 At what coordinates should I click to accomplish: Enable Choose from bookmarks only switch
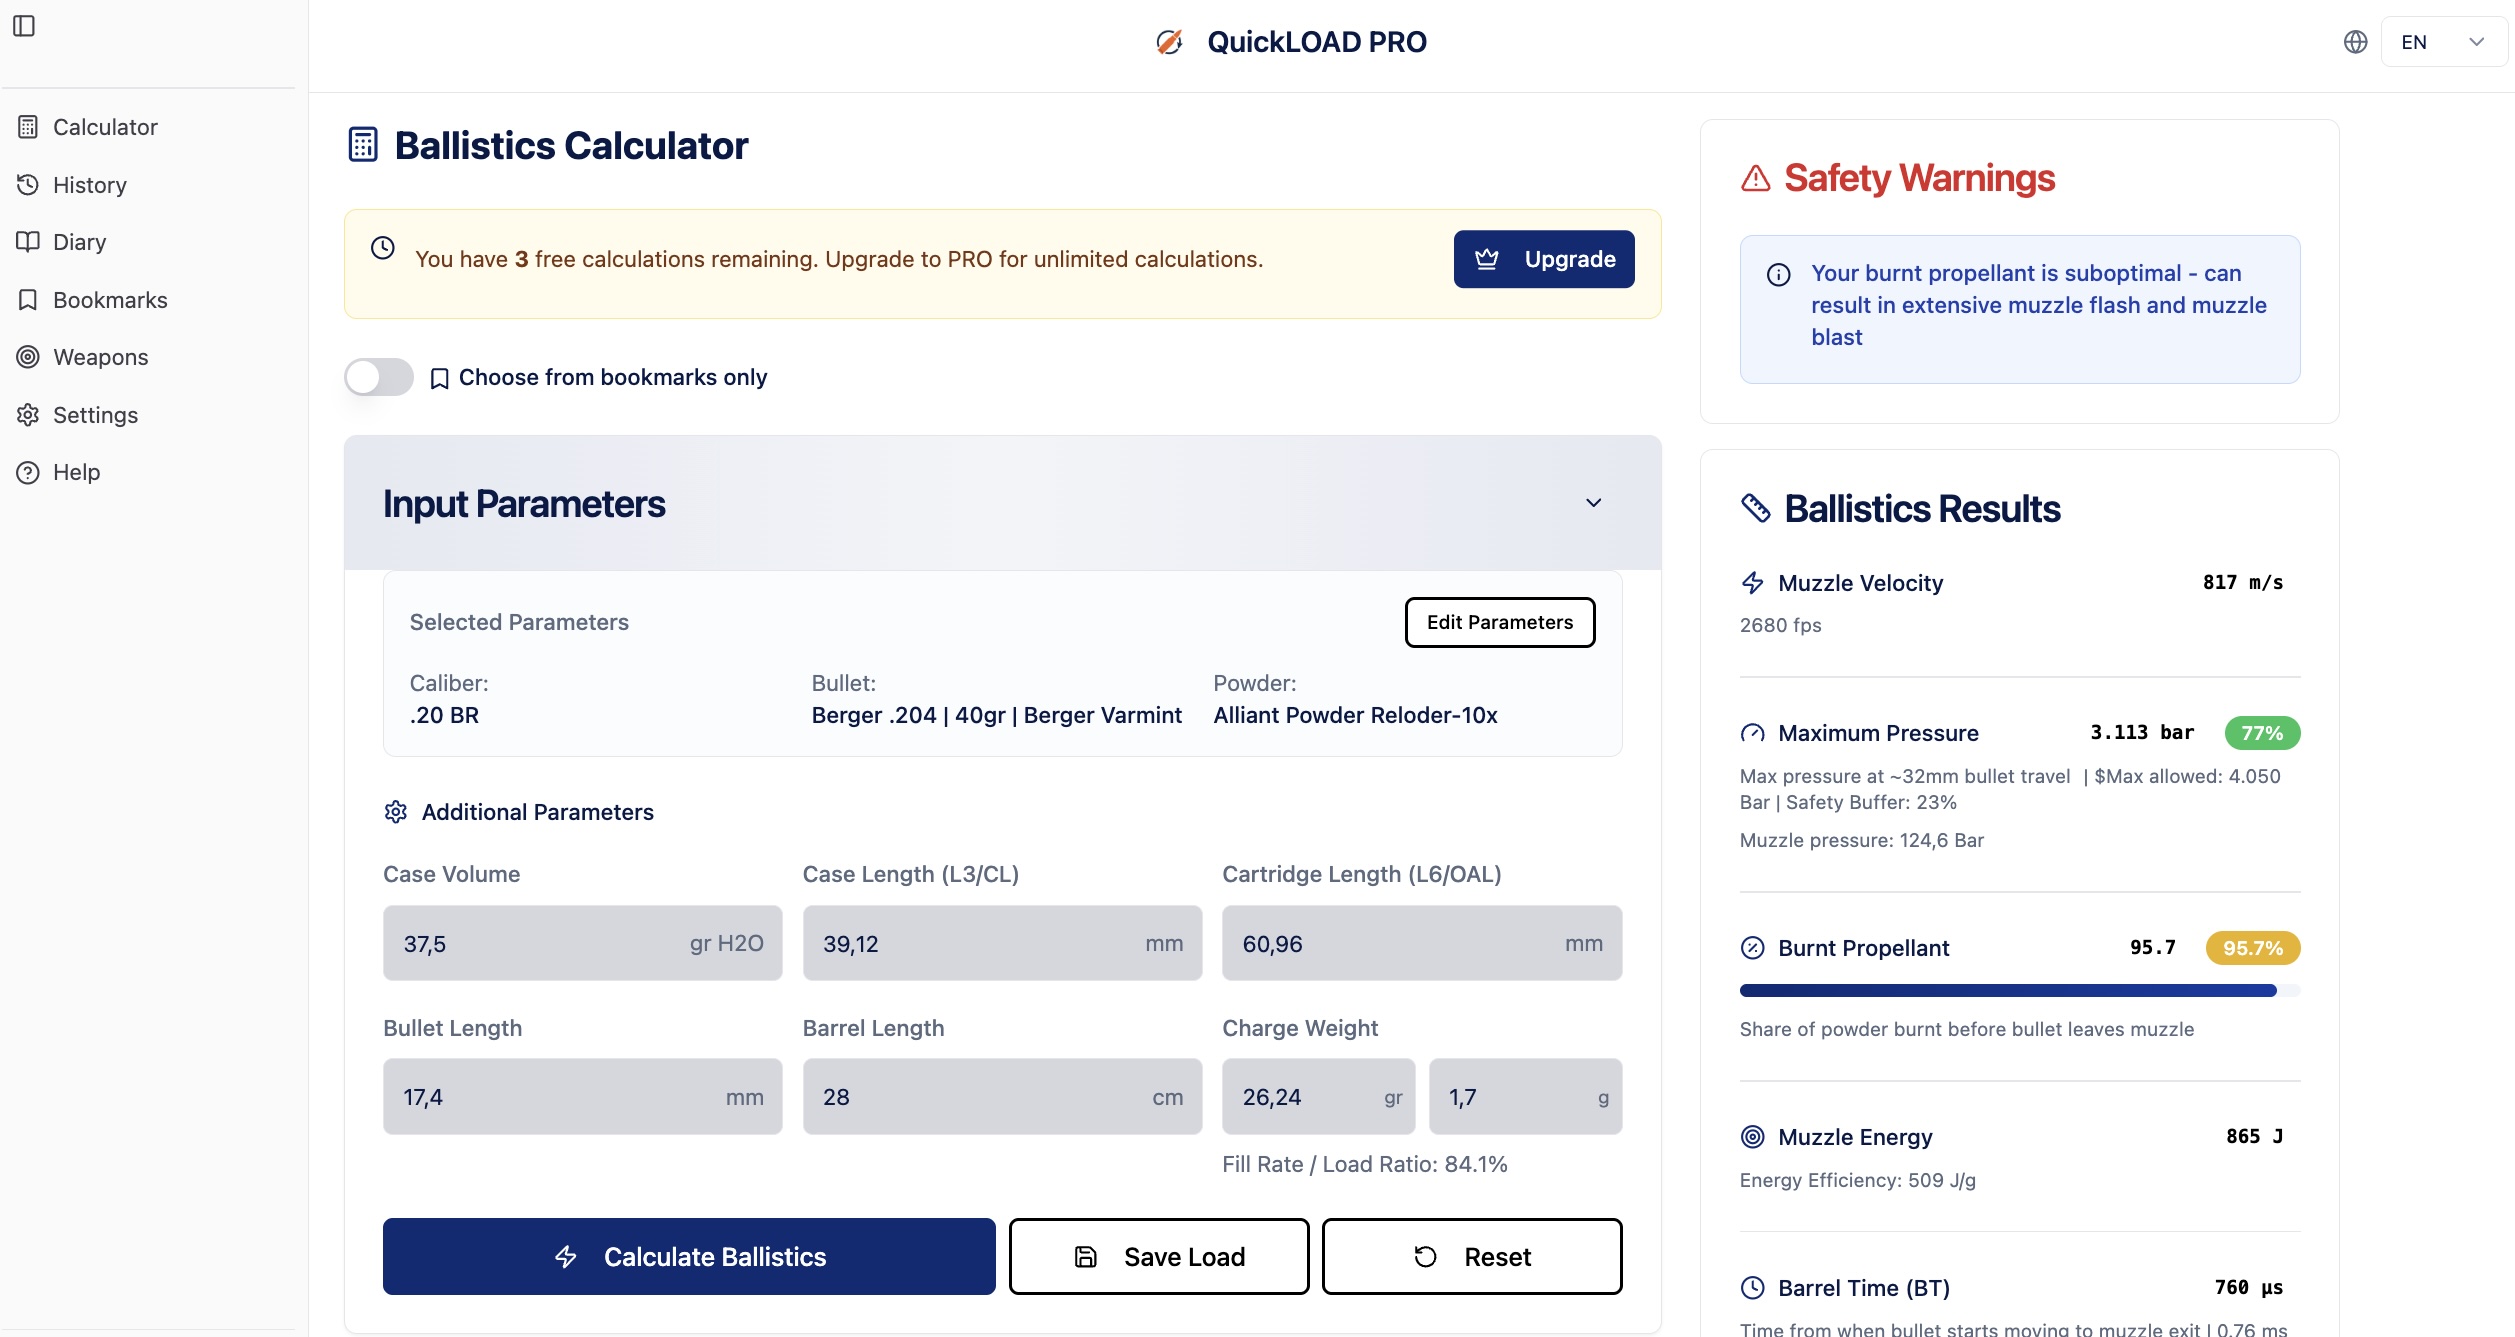[x=379, y=377]
